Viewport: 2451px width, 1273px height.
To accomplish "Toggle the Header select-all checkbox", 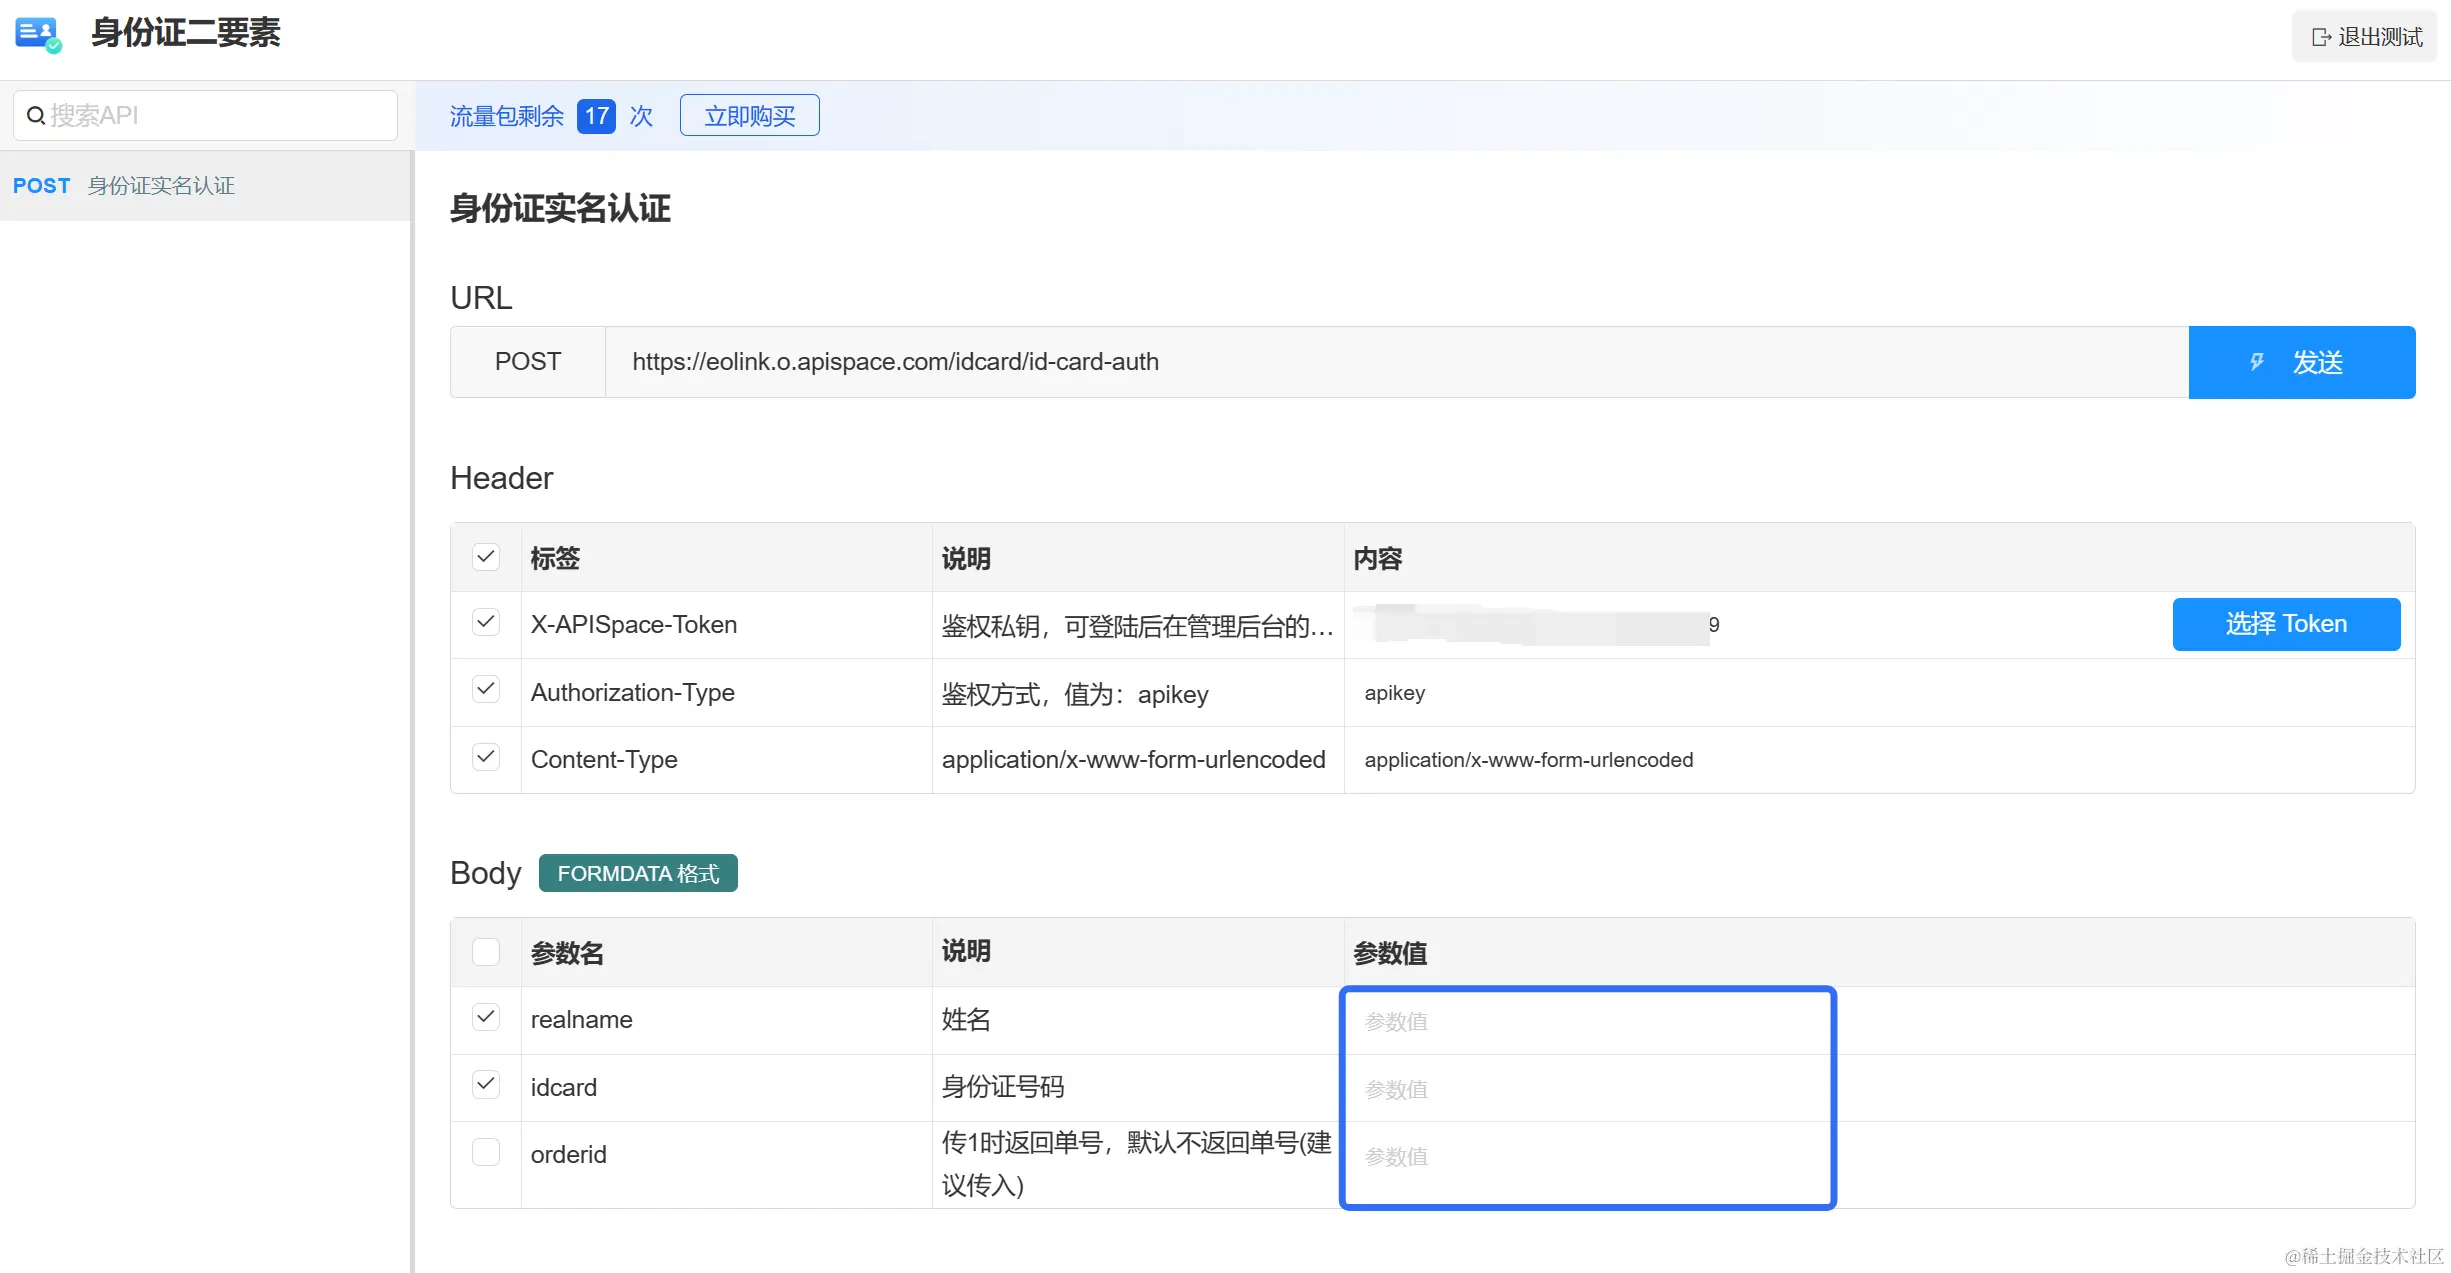I will [x=486, y=557].
